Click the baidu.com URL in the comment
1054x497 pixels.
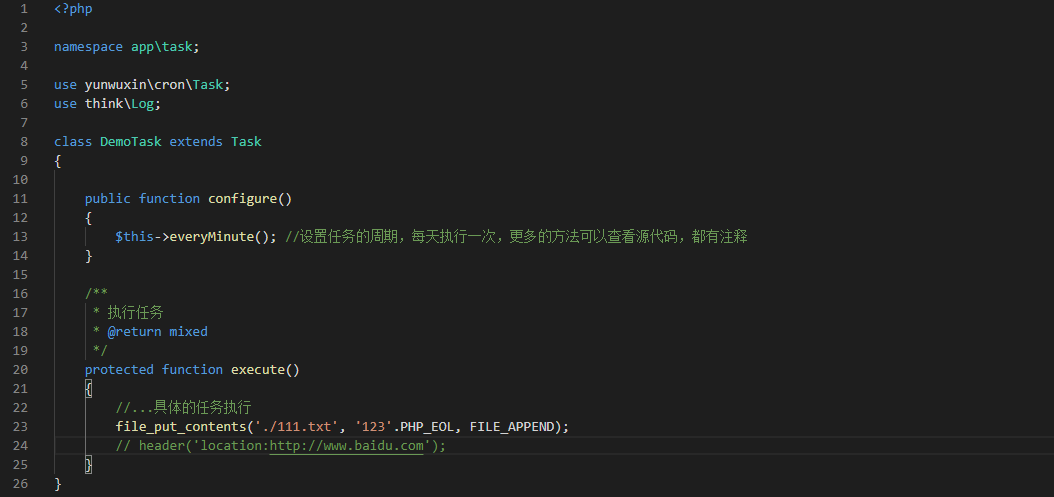[x=347, y=446]
